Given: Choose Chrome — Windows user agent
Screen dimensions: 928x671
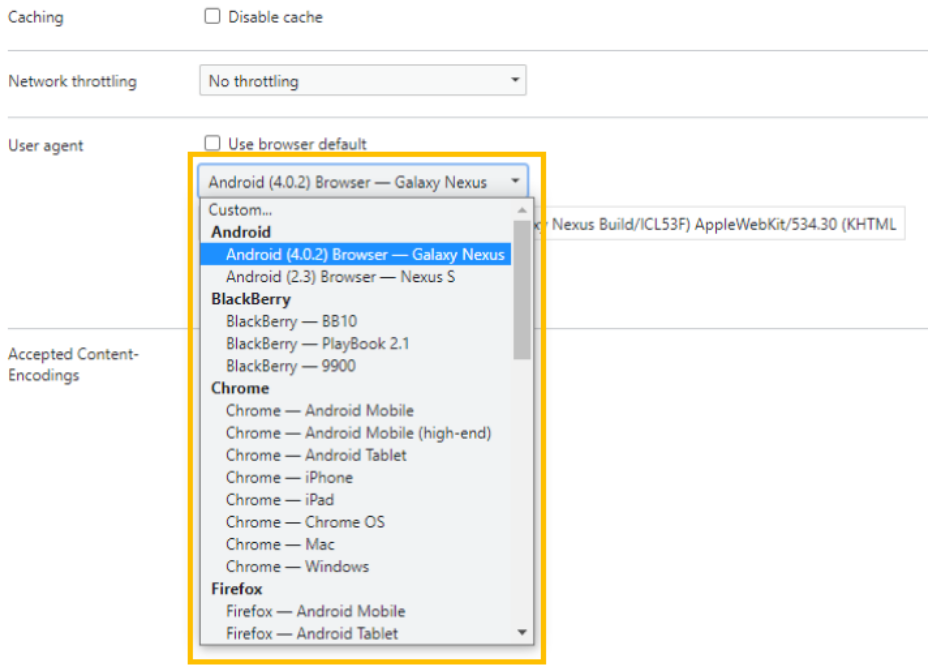Looking at the screenshot, I should [297, 566].
